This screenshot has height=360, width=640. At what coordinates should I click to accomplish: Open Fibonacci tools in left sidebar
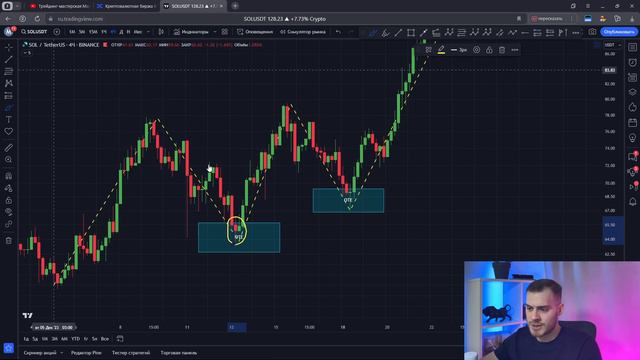coord(9,71)
